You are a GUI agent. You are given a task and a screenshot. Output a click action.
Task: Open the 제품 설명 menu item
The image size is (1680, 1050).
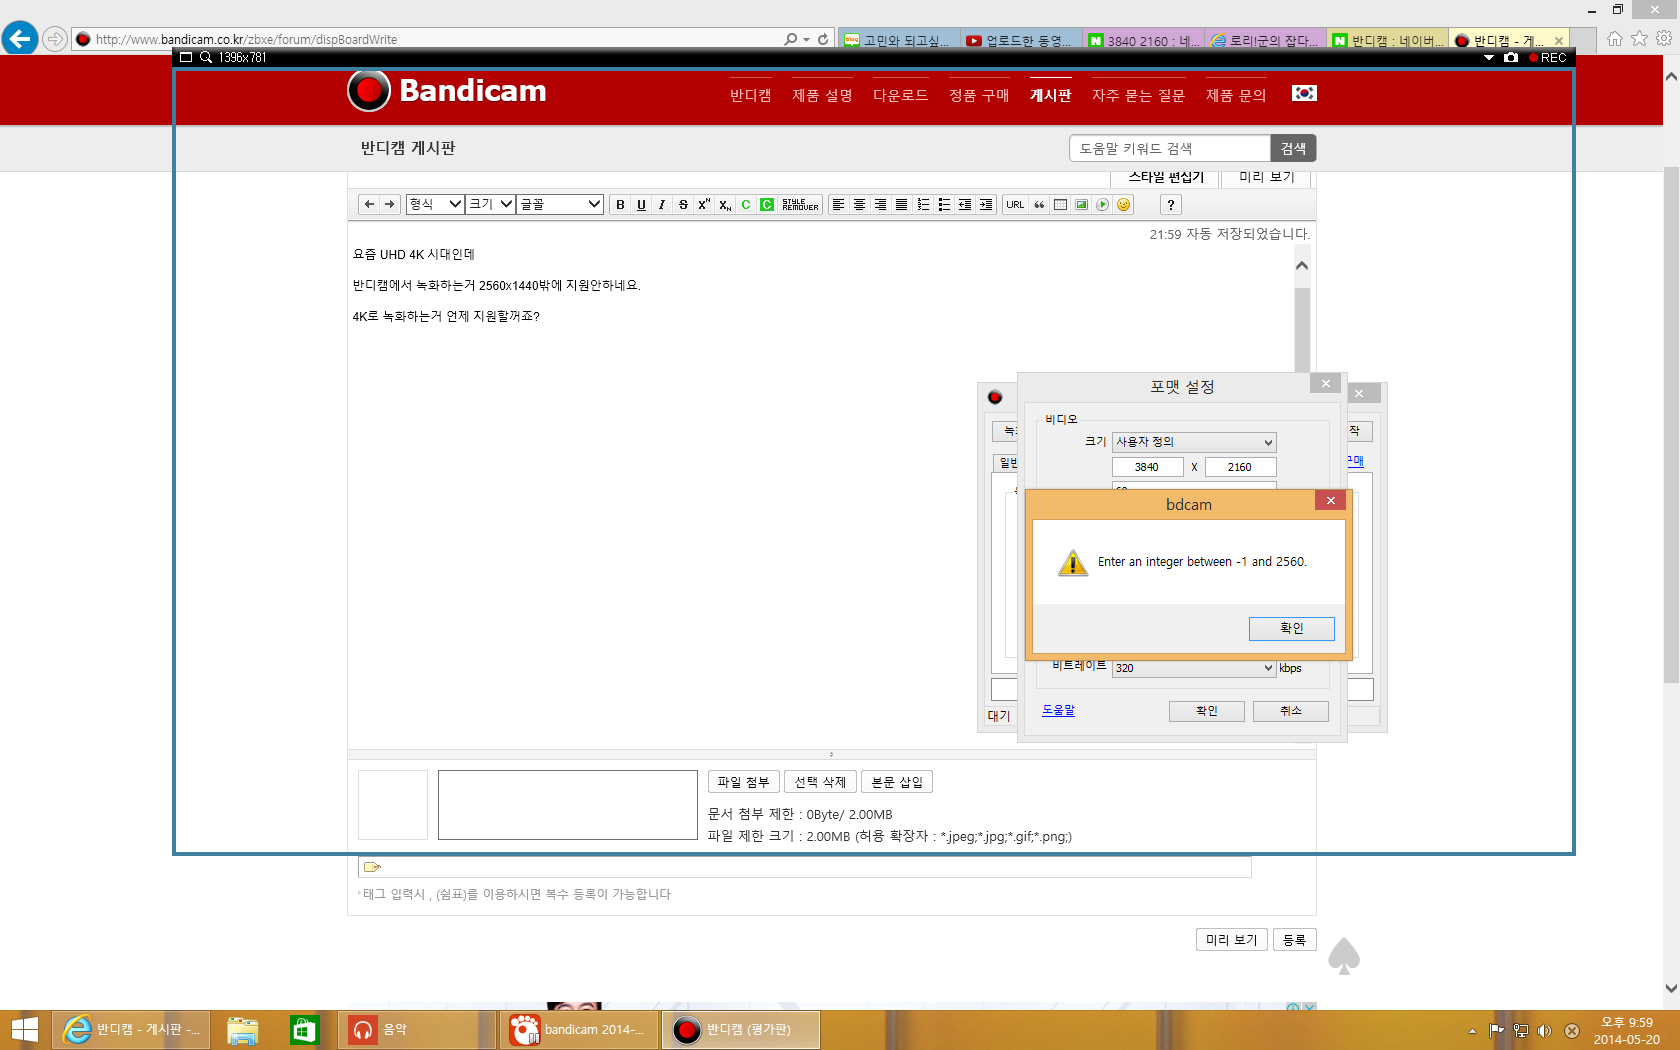[822, 95]
